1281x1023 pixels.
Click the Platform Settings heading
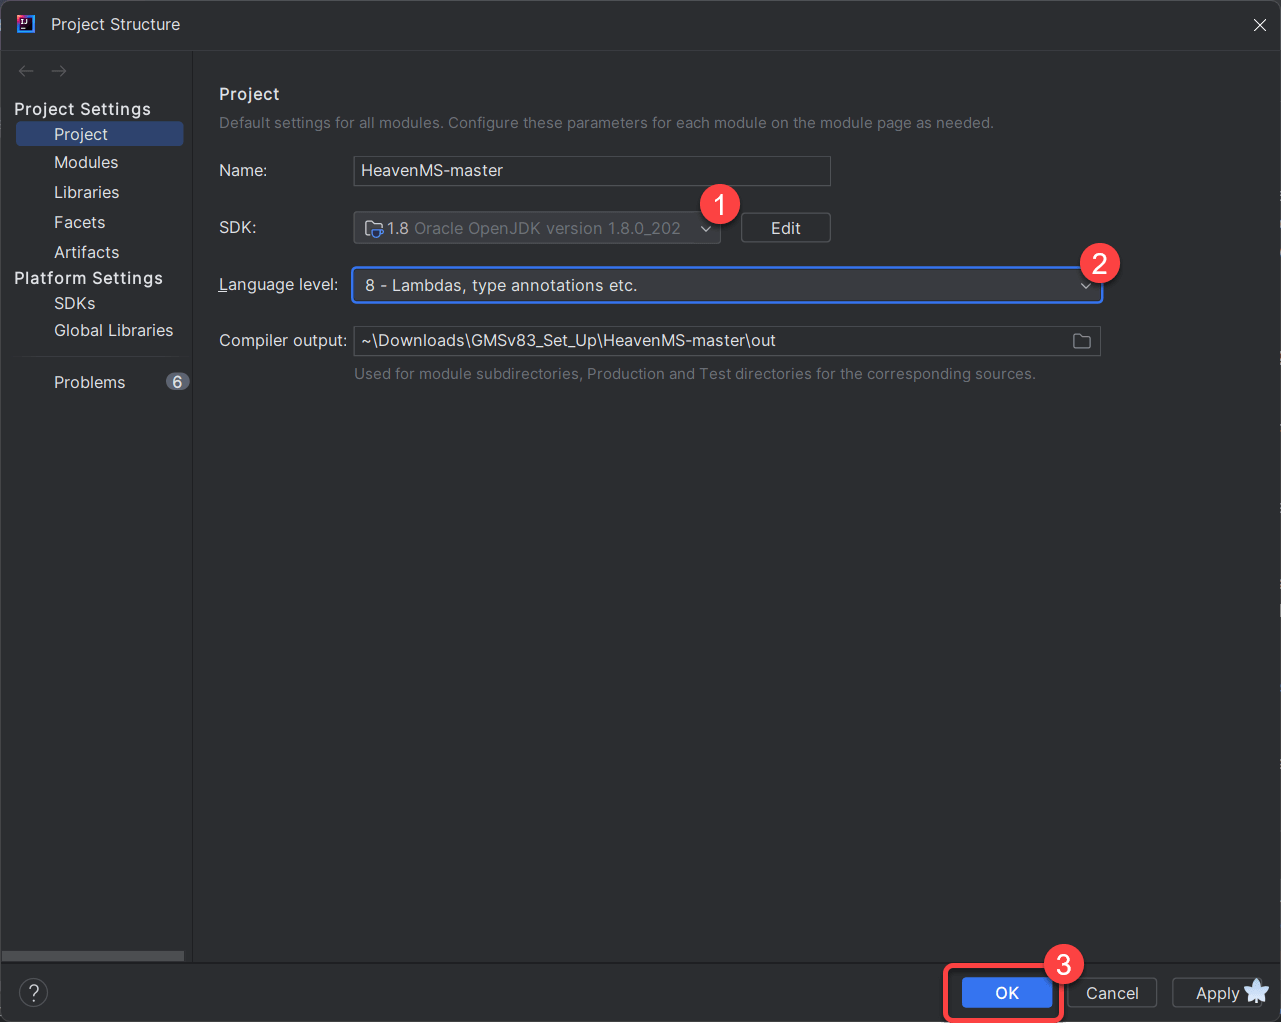click(x=89, y=278)
